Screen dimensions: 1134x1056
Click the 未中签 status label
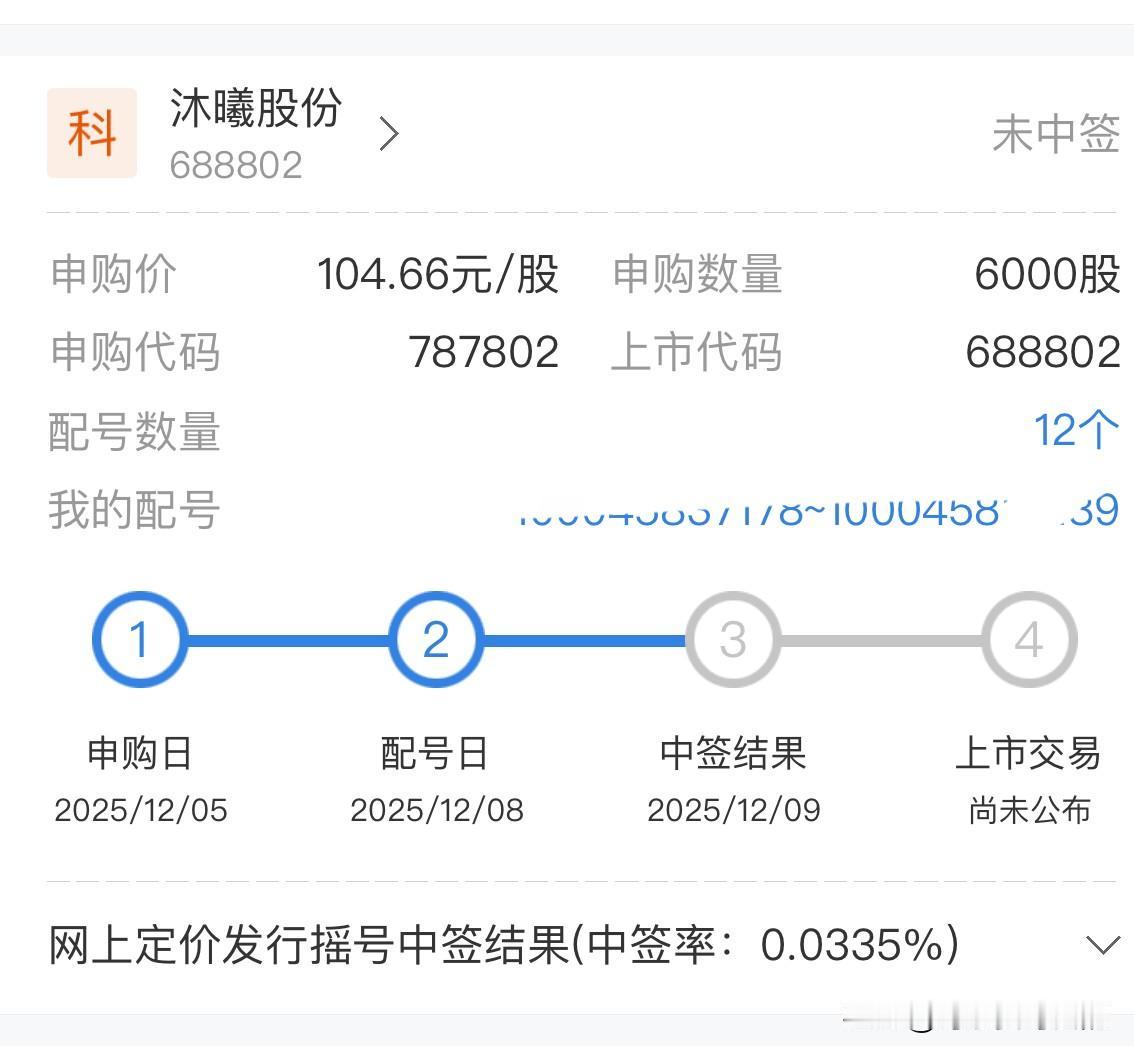1056,135
